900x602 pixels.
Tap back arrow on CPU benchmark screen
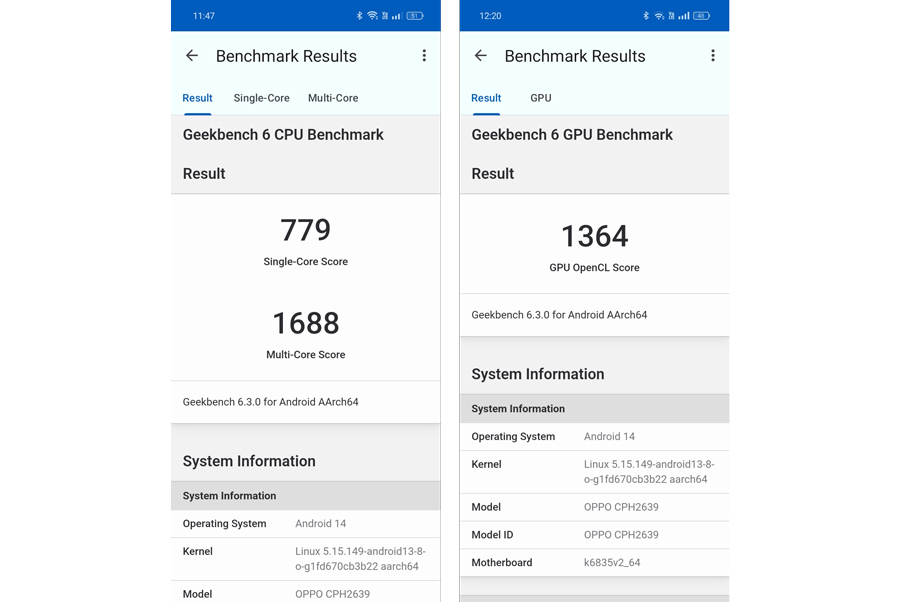(192, 56)
